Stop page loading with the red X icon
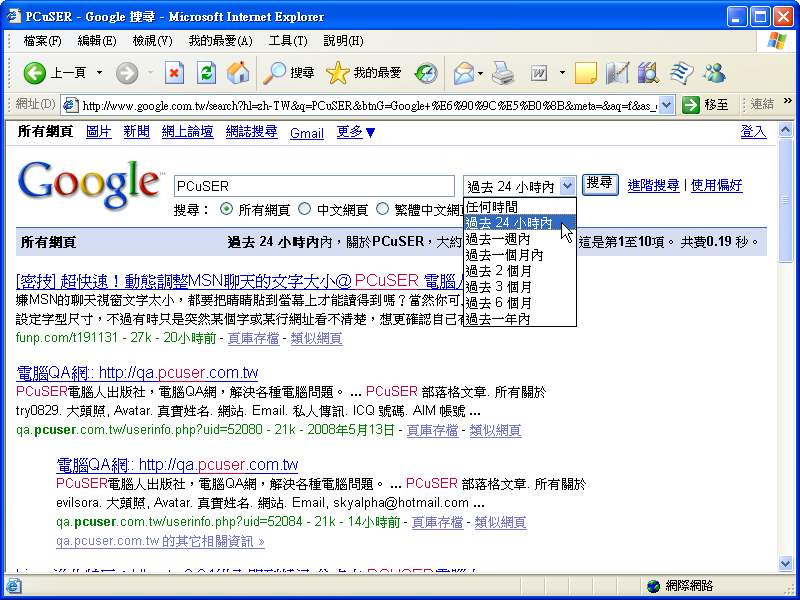This screenshot has height=600, width=800. point(174,73)
